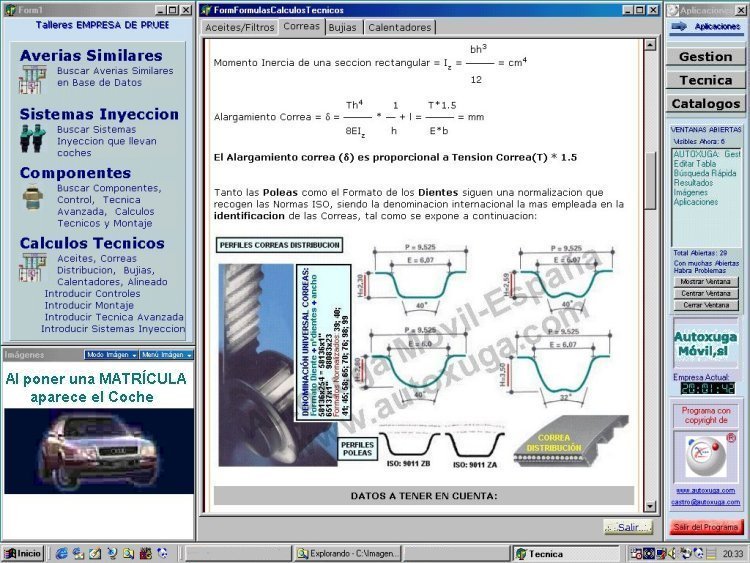Click Introducir Tecnica Avanzada link
The height and width of the screenshot is (563, 750).
coord(114,317)
